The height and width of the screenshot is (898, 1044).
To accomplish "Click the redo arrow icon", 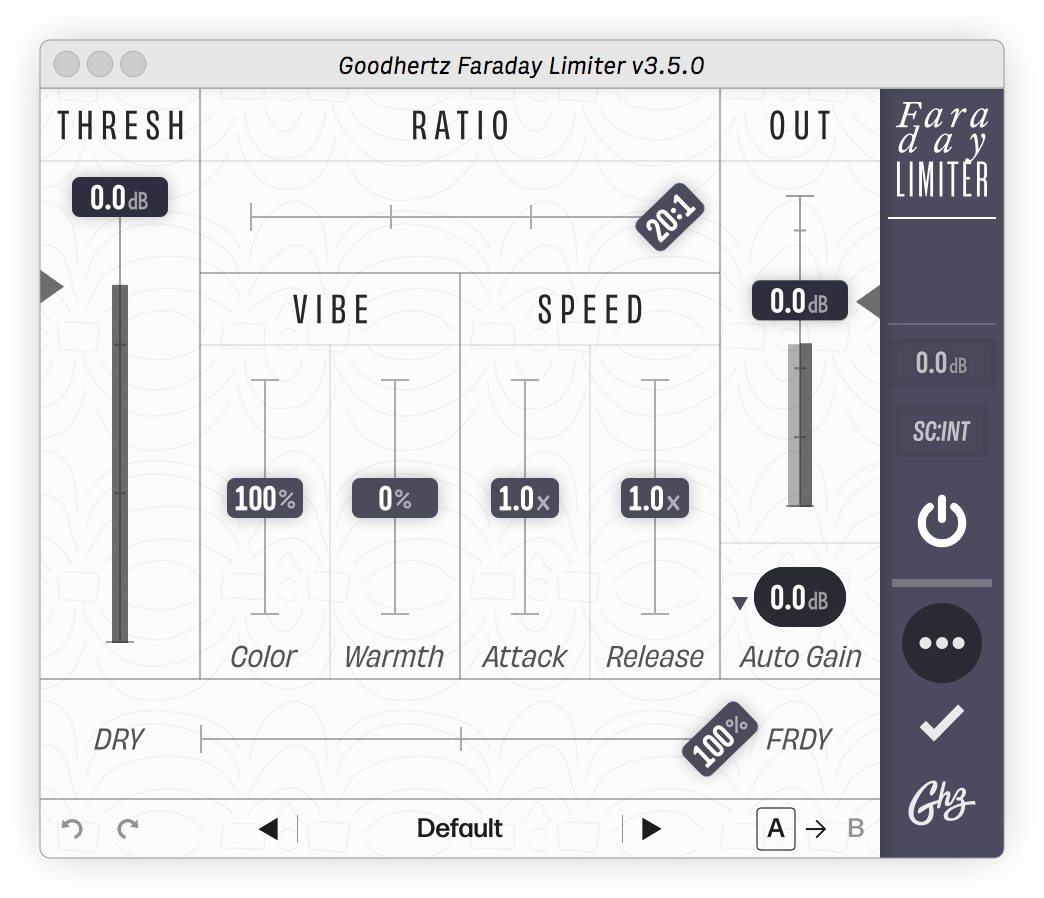I will [x=128, y=829].
